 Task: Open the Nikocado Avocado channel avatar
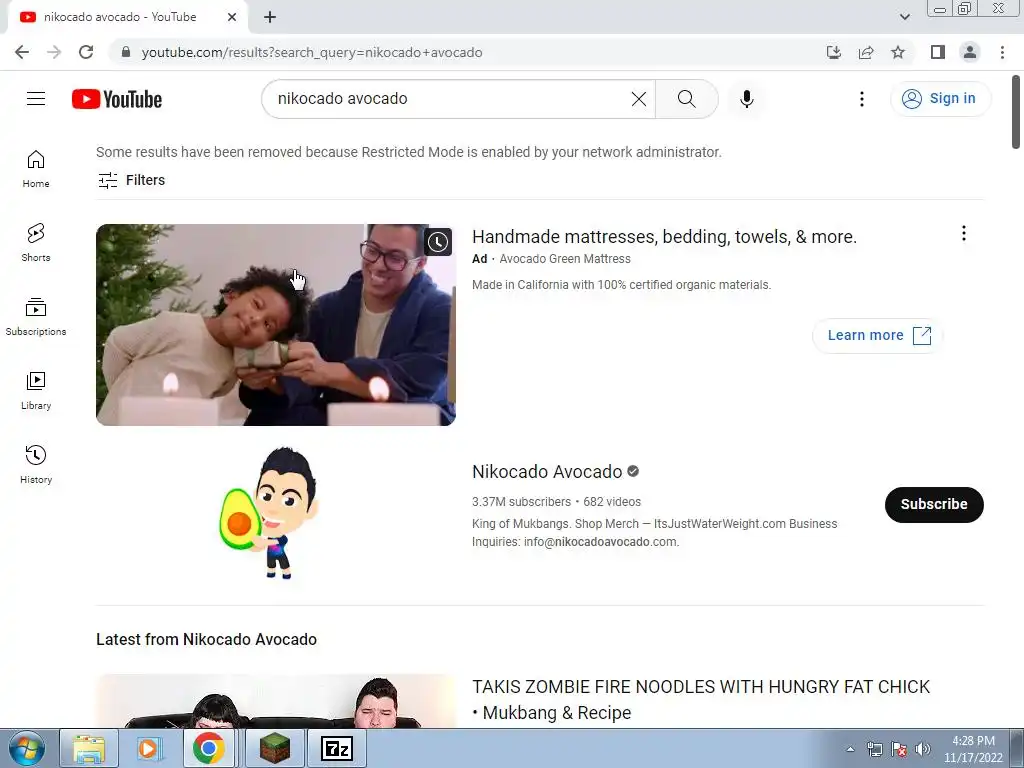click(270, 513)
